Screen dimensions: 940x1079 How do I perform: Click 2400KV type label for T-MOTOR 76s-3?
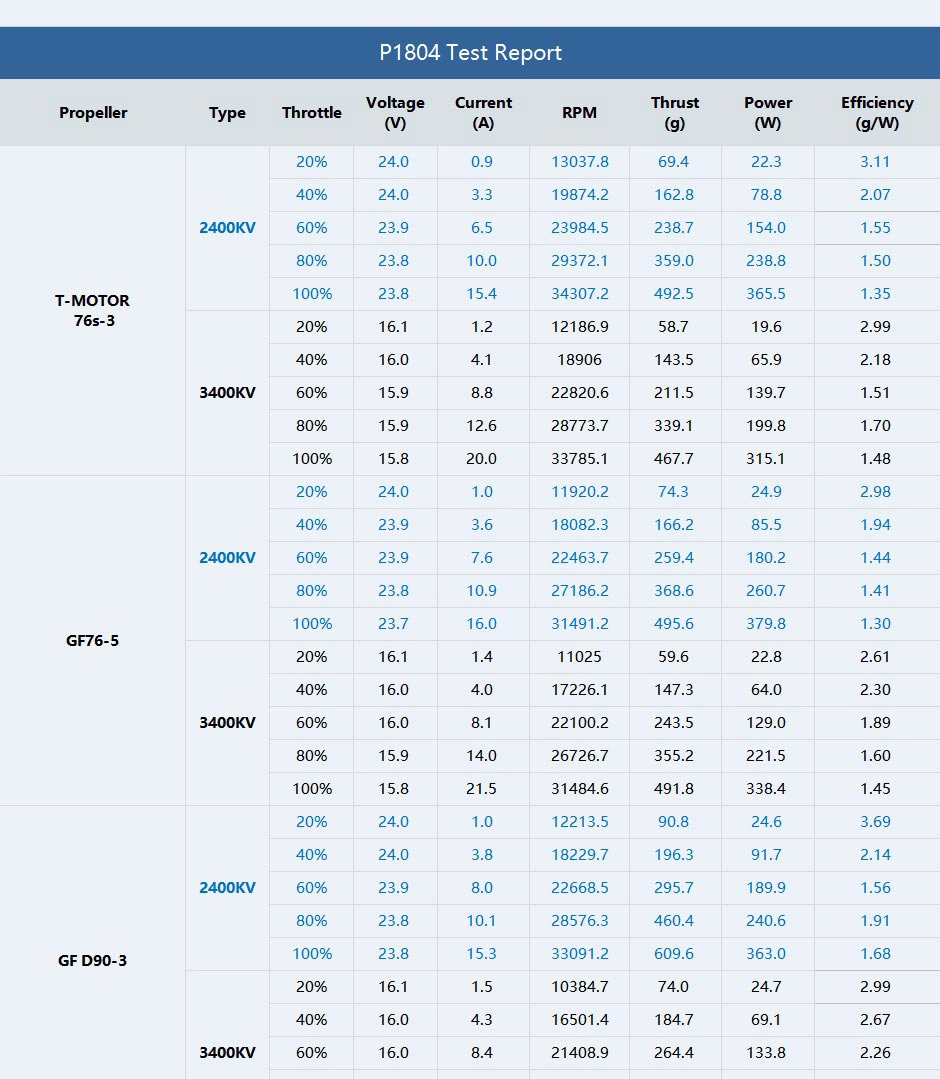(227, 228)
